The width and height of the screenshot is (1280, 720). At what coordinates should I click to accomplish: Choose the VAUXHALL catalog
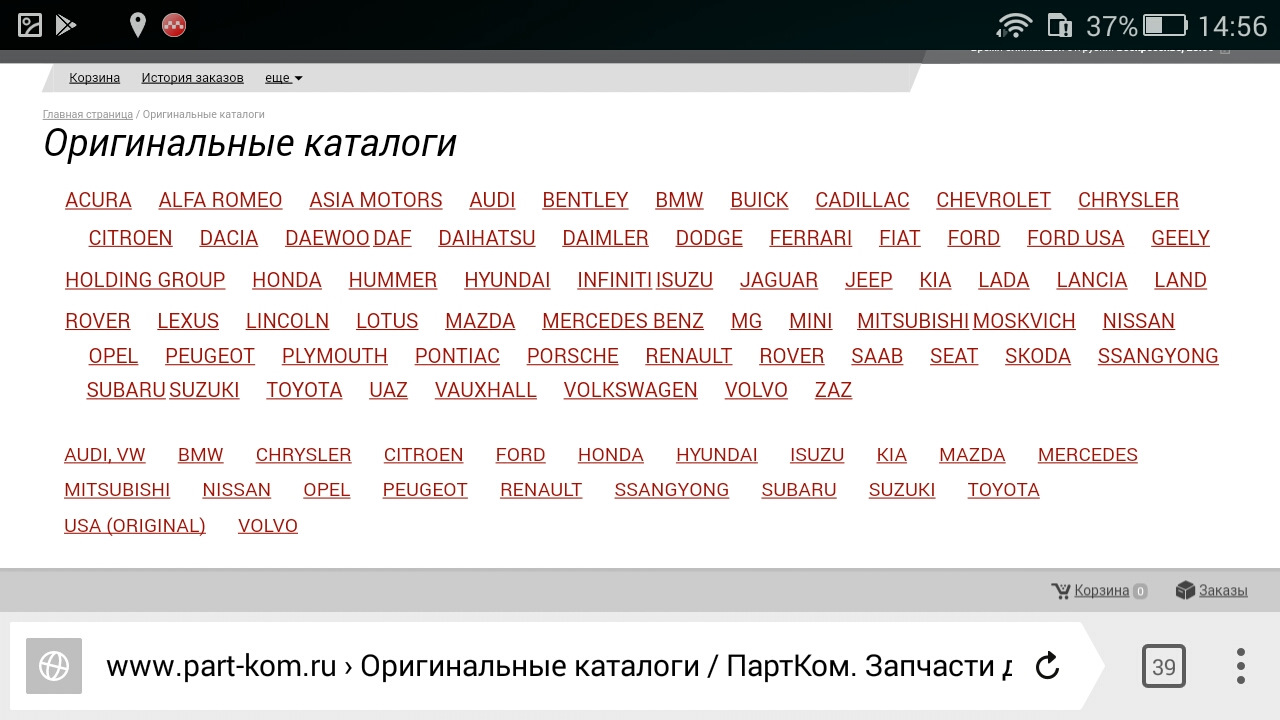pyautogui.click(x=486, y=390)
